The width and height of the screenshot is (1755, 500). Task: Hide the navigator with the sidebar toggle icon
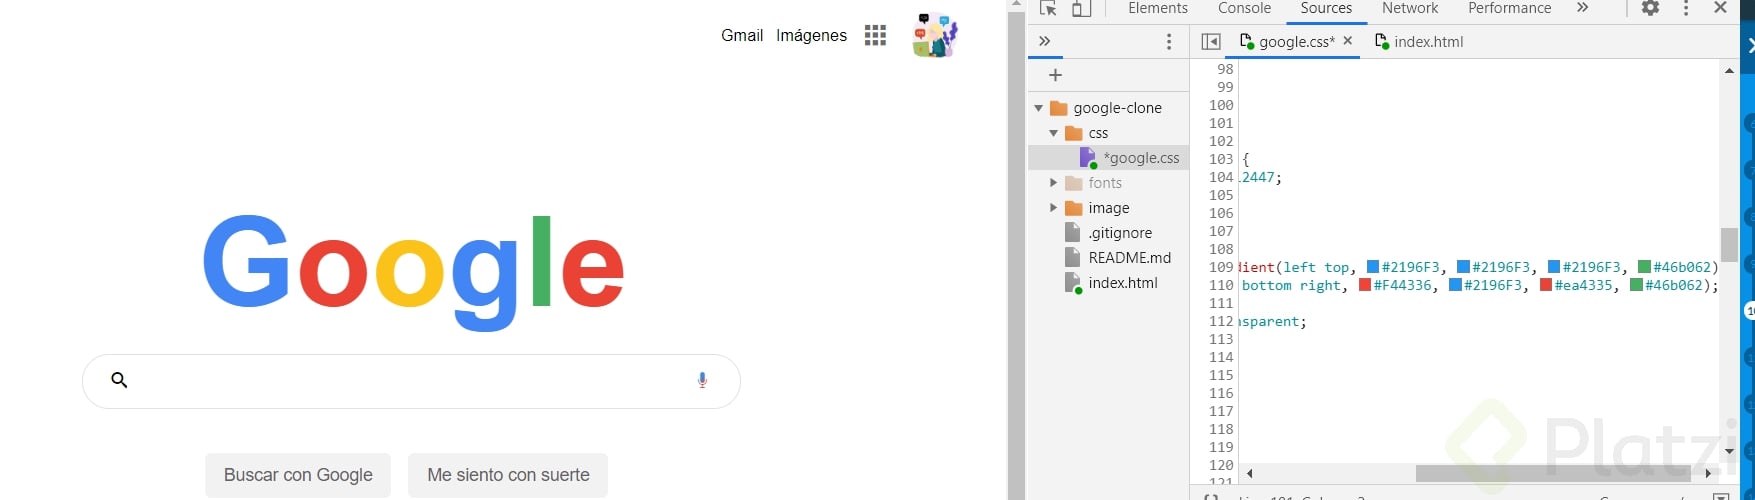tap(1211, 41)
